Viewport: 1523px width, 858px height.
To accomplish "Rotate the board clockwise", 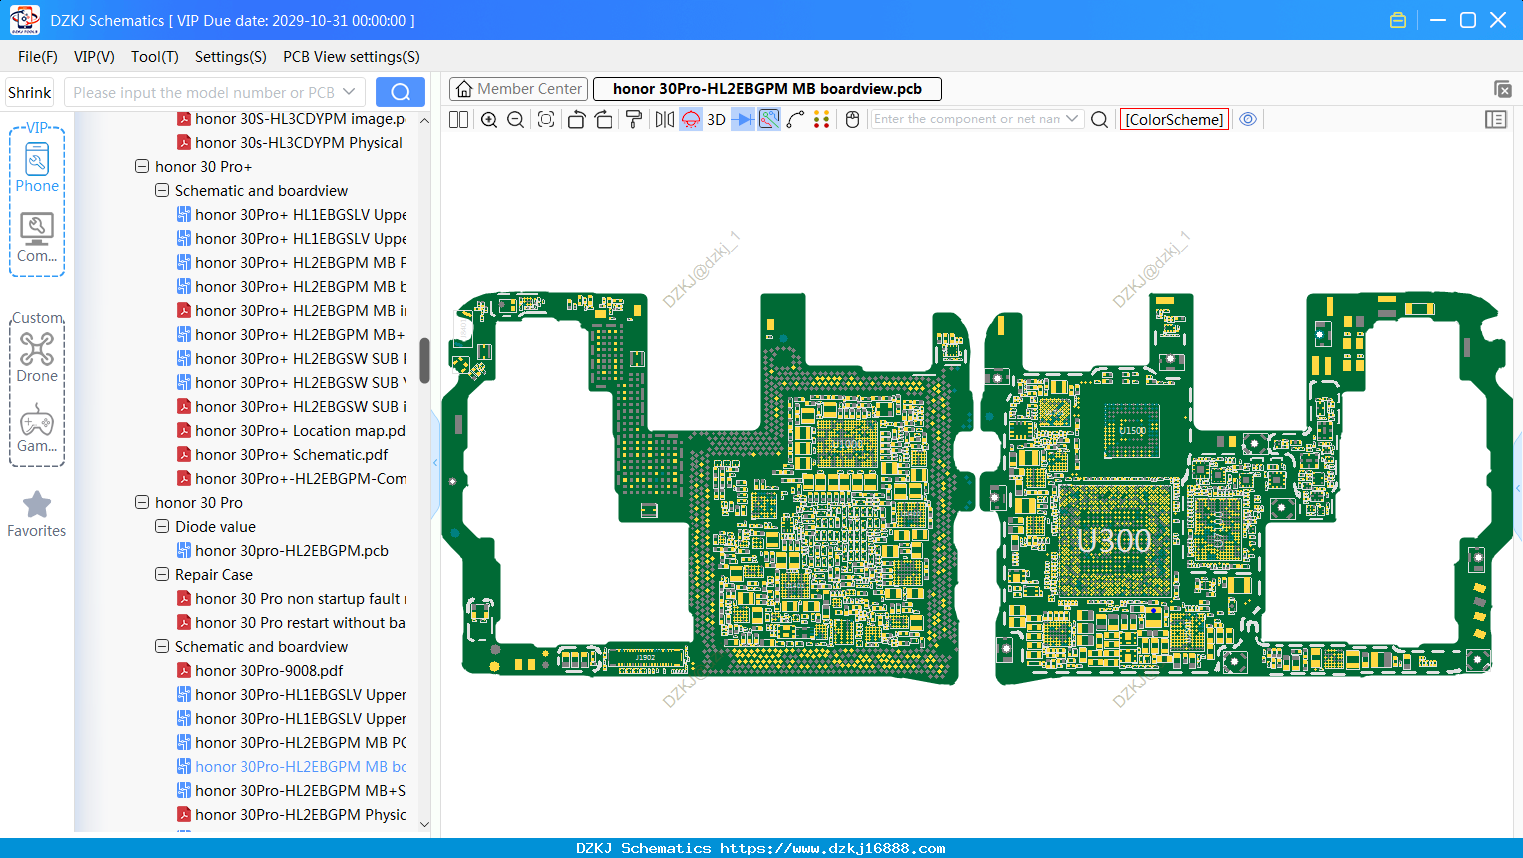I will point(603,120).
